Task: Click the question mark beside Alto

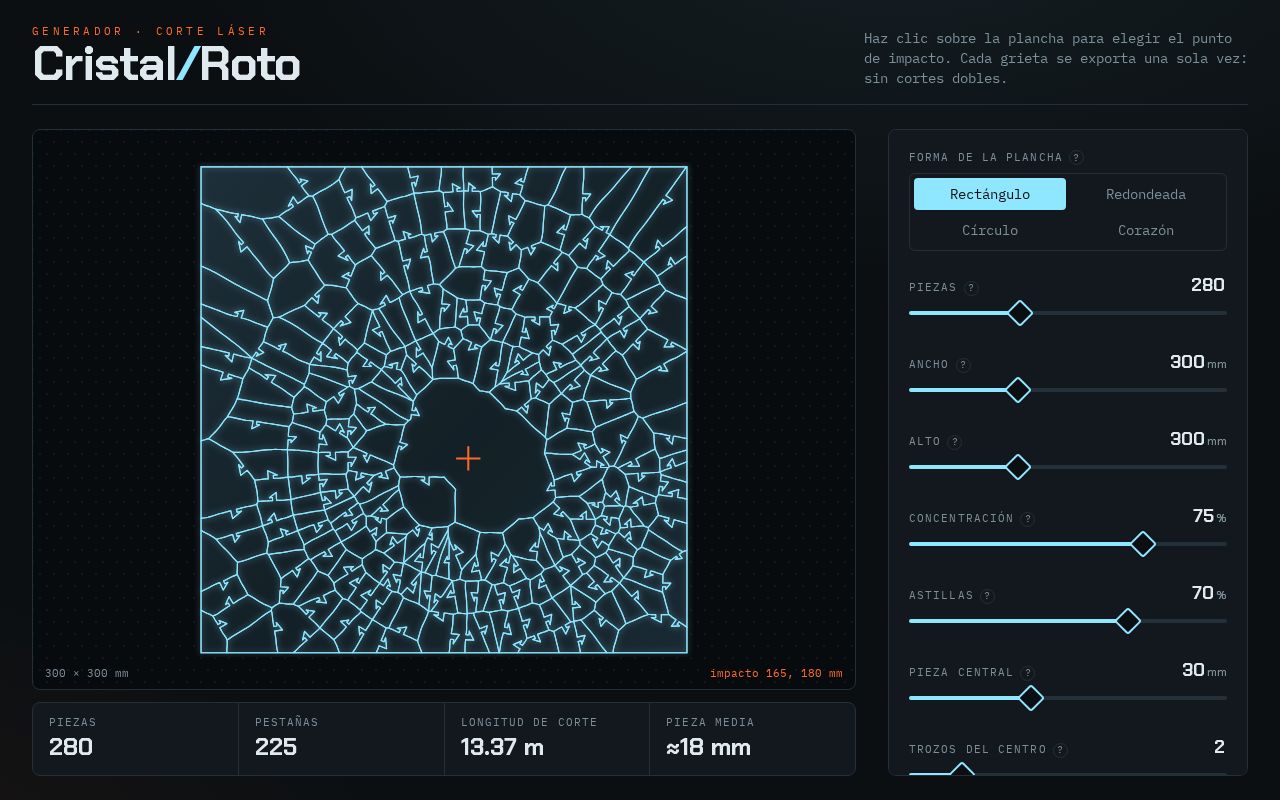Action: (955, 441)
